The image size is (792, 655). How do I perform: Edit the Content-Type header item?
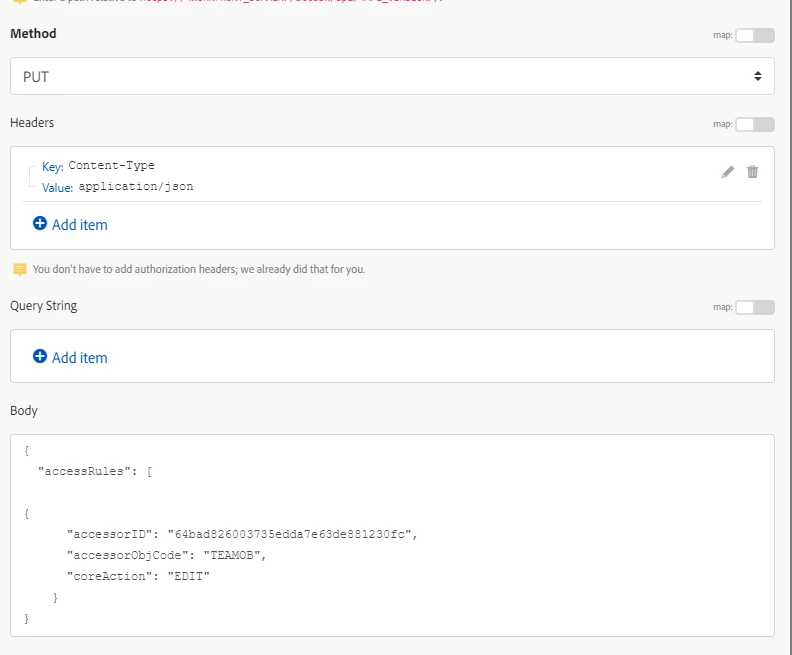point(727,172)
